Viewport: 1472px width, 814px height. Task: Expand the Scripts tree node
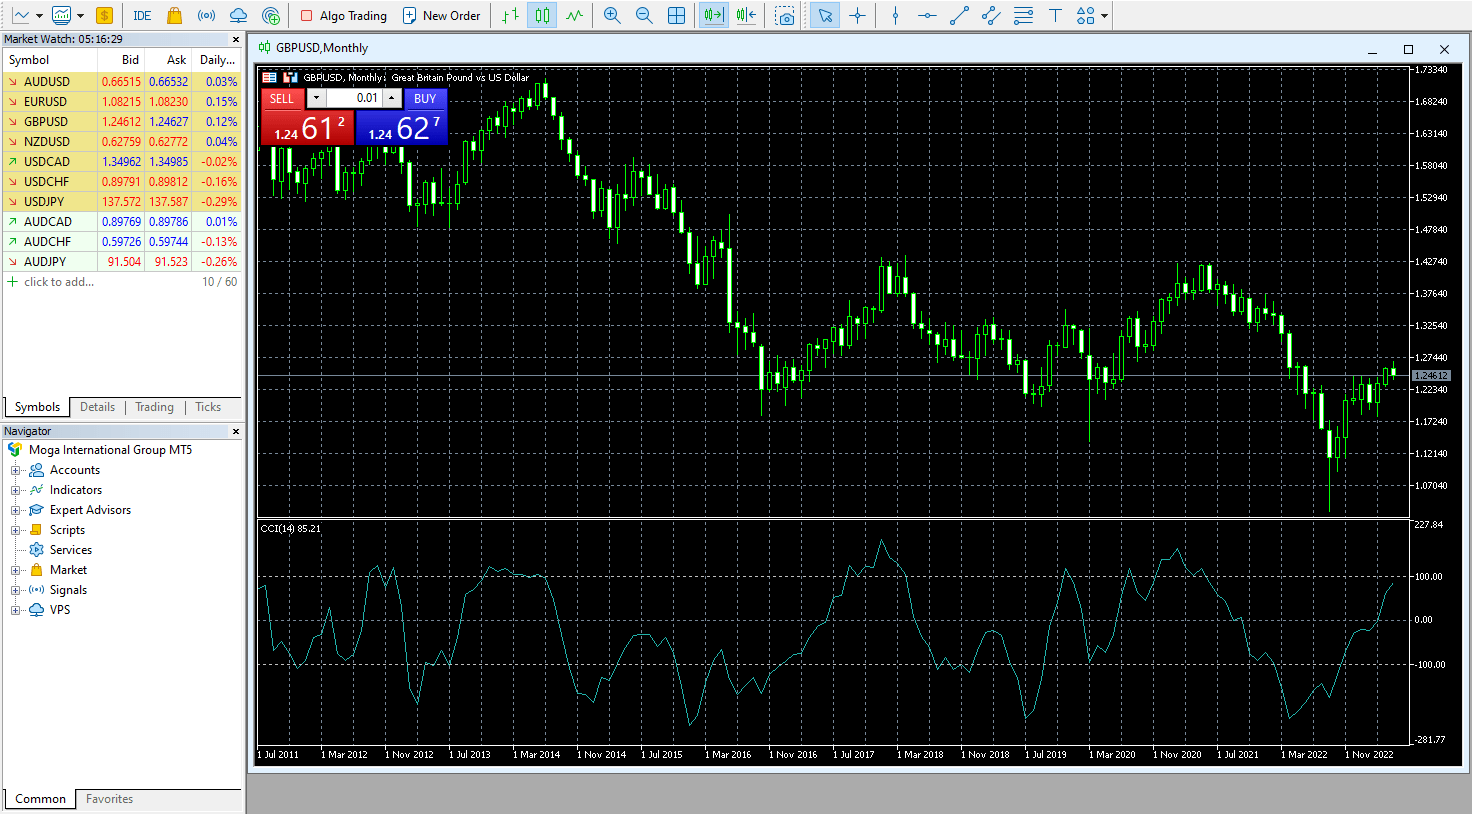pyautogui.click(x=15, y=530)
